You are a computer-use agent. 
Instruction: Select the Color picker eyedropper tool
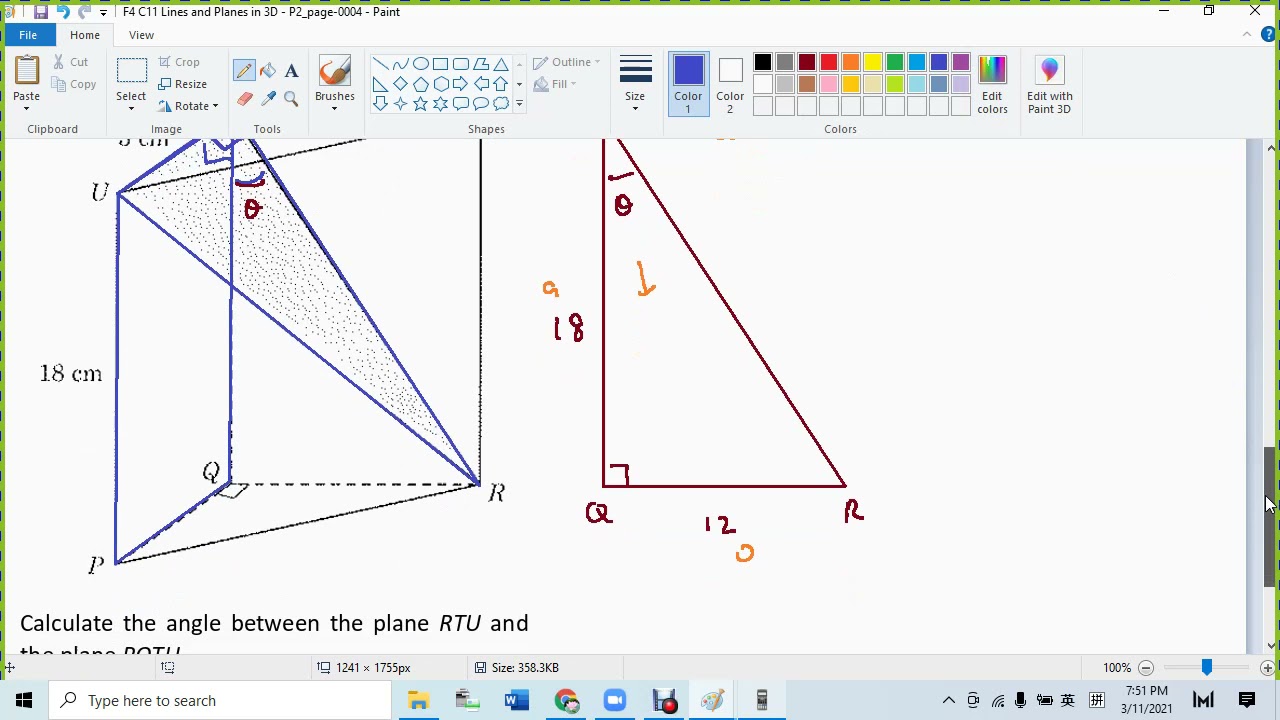pos(268,98)
